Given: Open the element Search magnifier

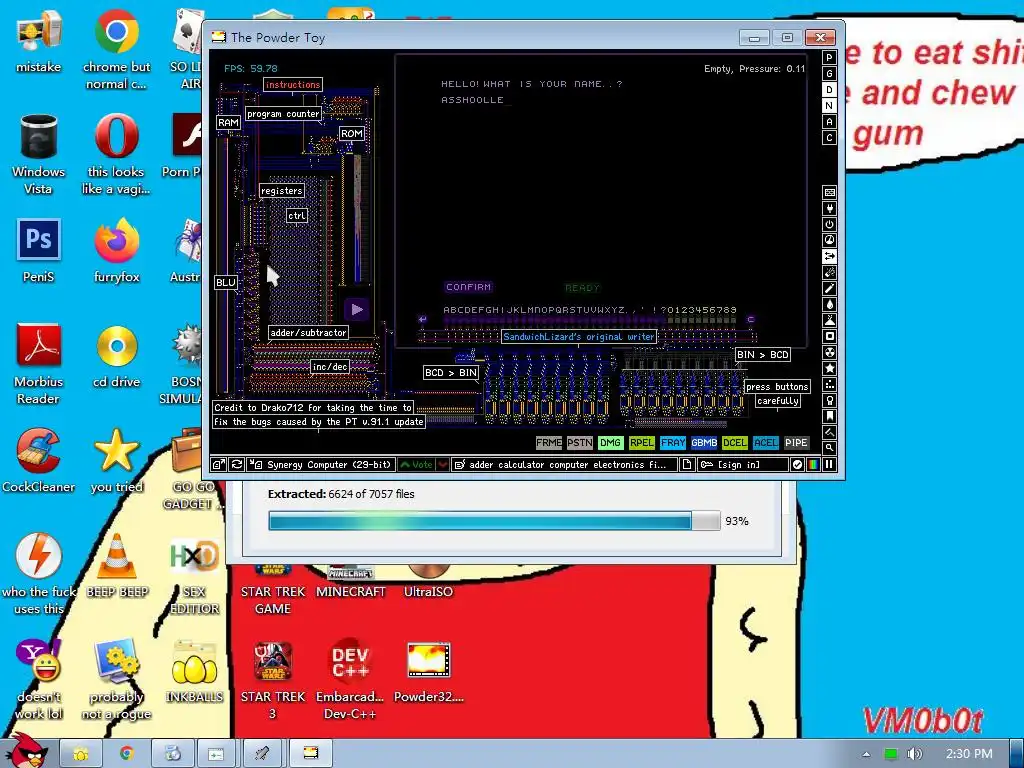Looking at the screenshot, I should coord(829,448).
